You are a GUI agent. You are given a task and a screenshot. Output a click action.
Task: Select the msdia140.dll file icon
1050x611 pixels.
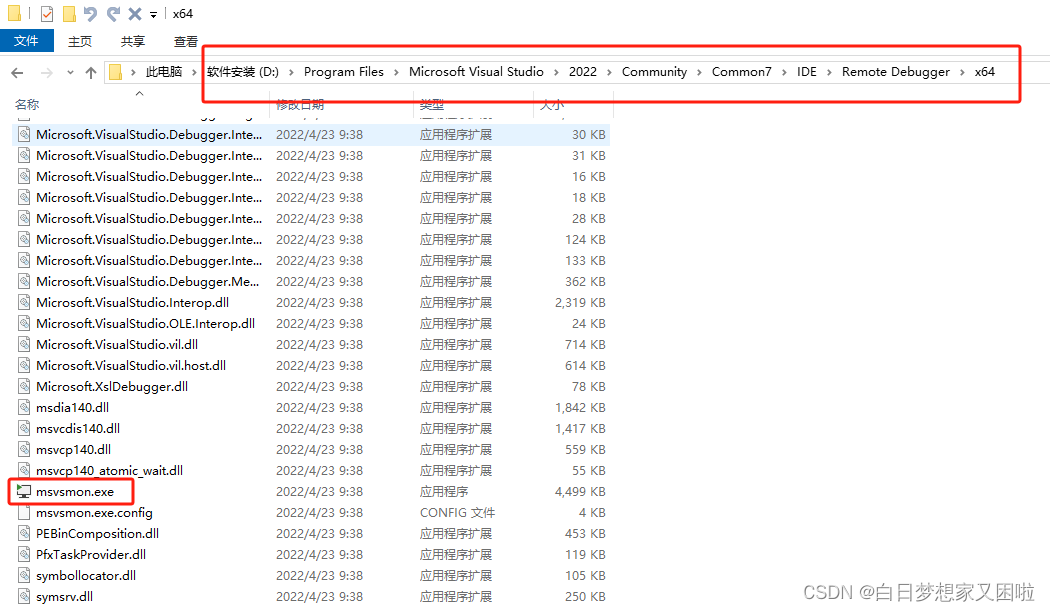point(22,407)
